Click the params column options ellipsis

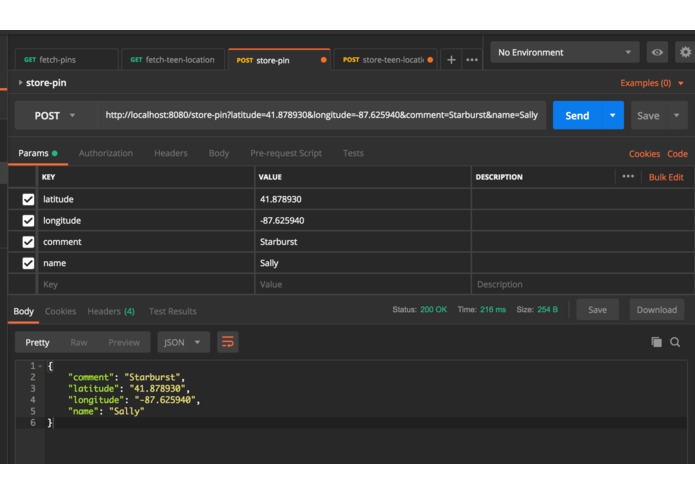pos(628,176)
